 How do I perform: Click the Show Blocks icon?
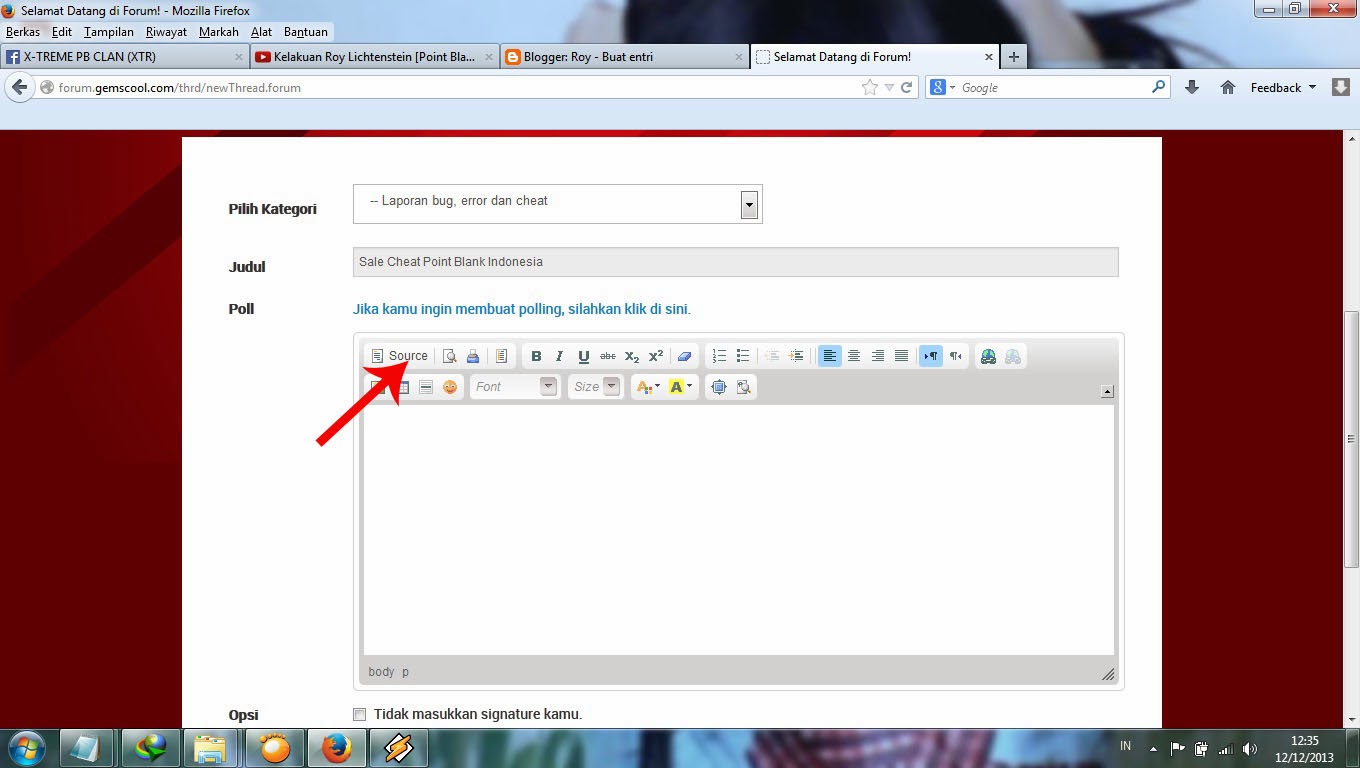click(x=743, y=387)
